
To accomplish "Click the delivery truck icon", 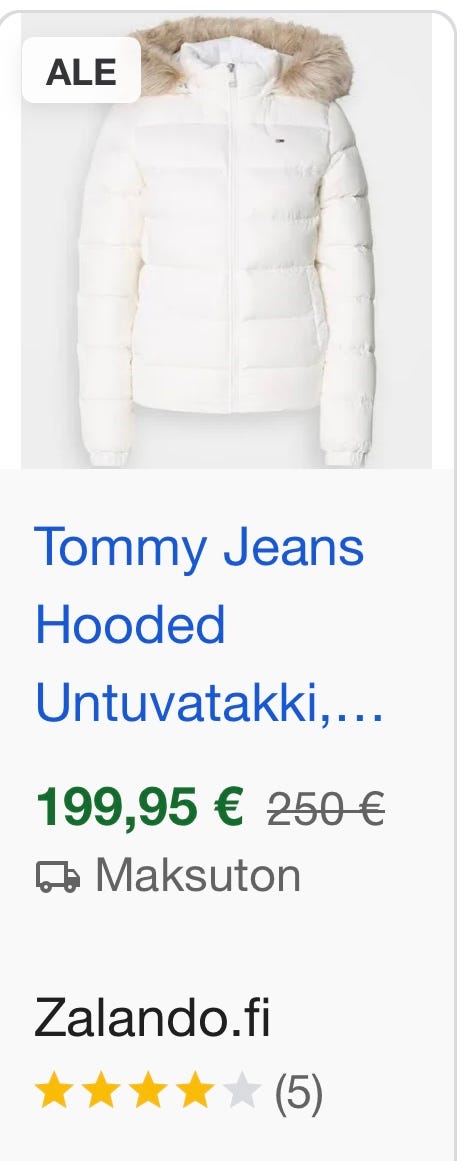I will [x=58, y=877].
